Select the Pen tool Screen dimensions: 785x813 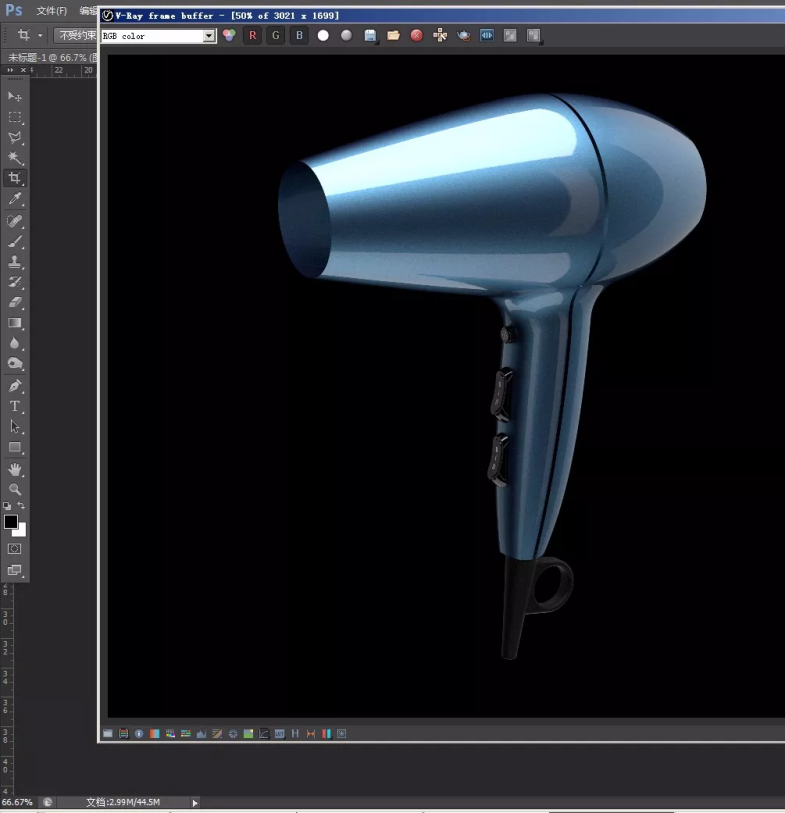point(15,386)
